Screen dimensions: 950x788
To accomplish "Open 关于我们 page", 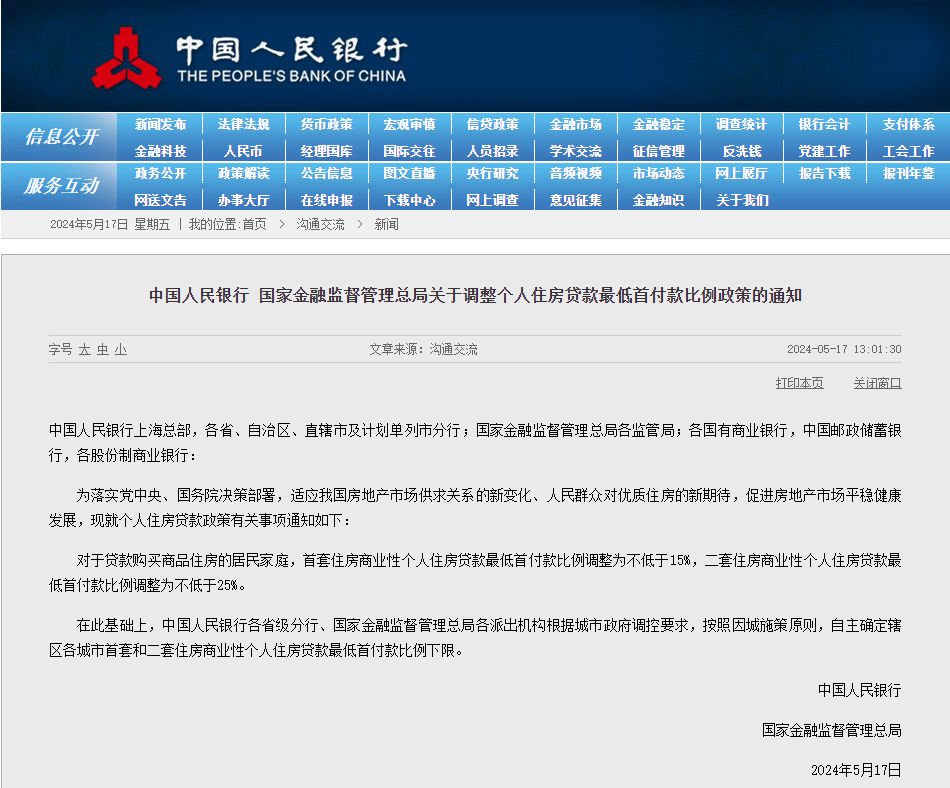I will coord(742,200).
